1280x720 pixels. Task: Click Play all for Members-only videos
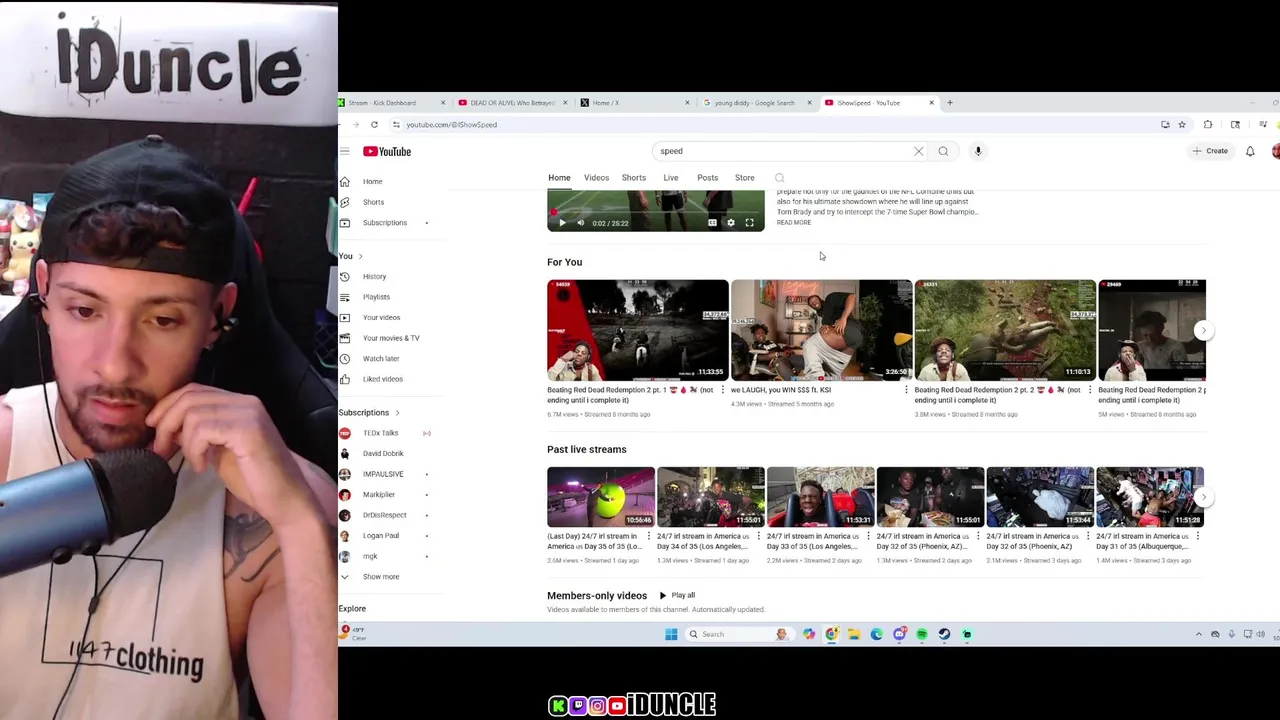pyautogui.click(x=677, y=595)
